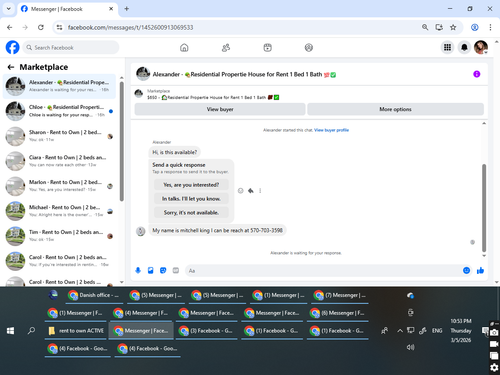
Task: Open conversation information purple icon
Action: 477,74
